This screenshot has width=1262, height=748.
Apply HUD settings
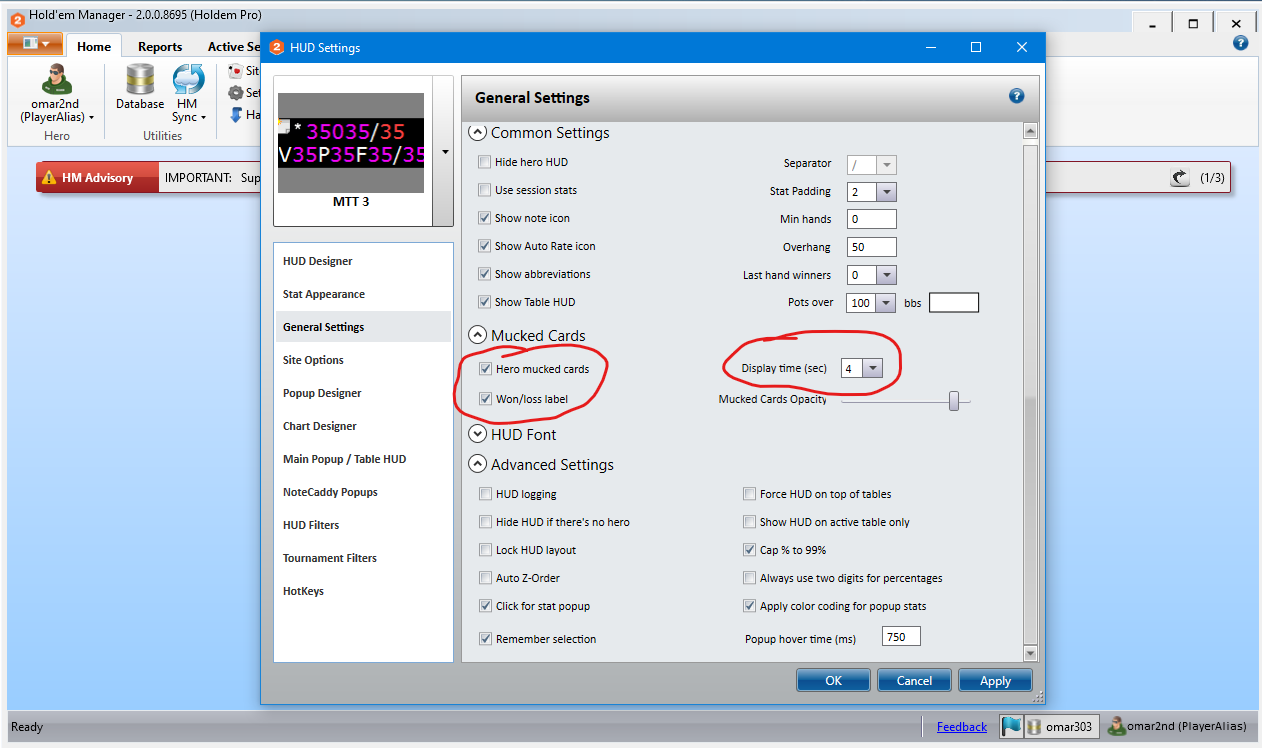point(995,680)
